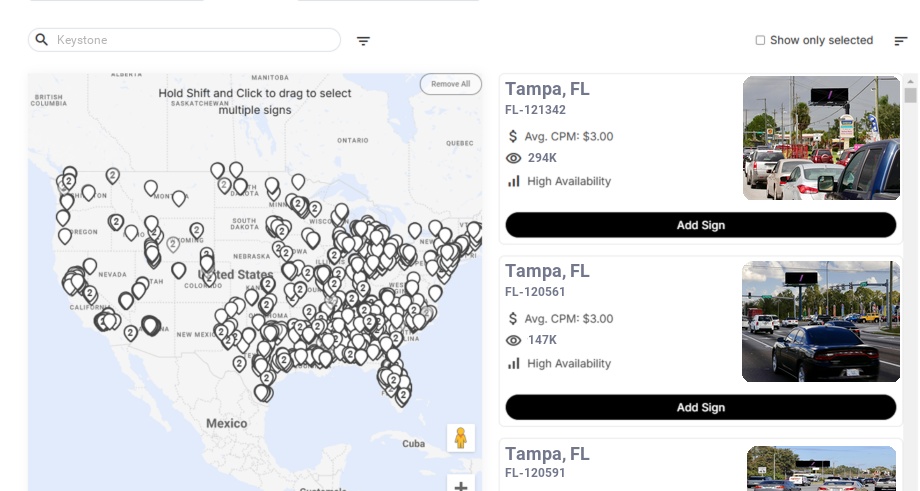Viewport: 920px width, 491px height.
Task: Open the FL-120591 billboard photo
Action: [821, 468]
